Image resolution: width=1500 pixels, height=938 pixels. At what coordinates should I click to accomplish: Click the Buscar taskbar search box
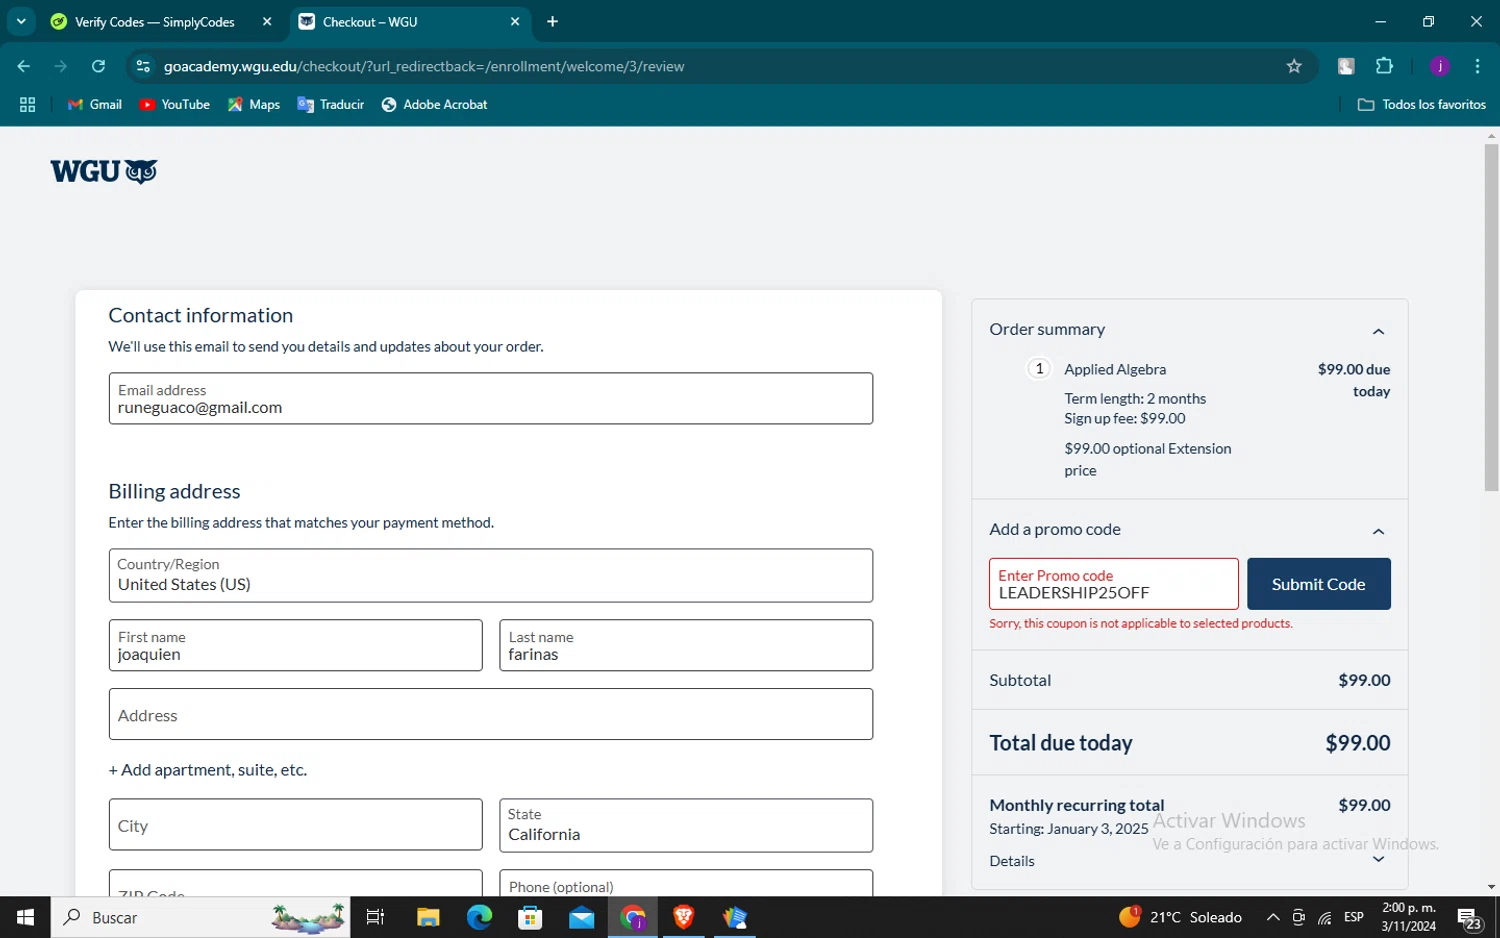200,917
